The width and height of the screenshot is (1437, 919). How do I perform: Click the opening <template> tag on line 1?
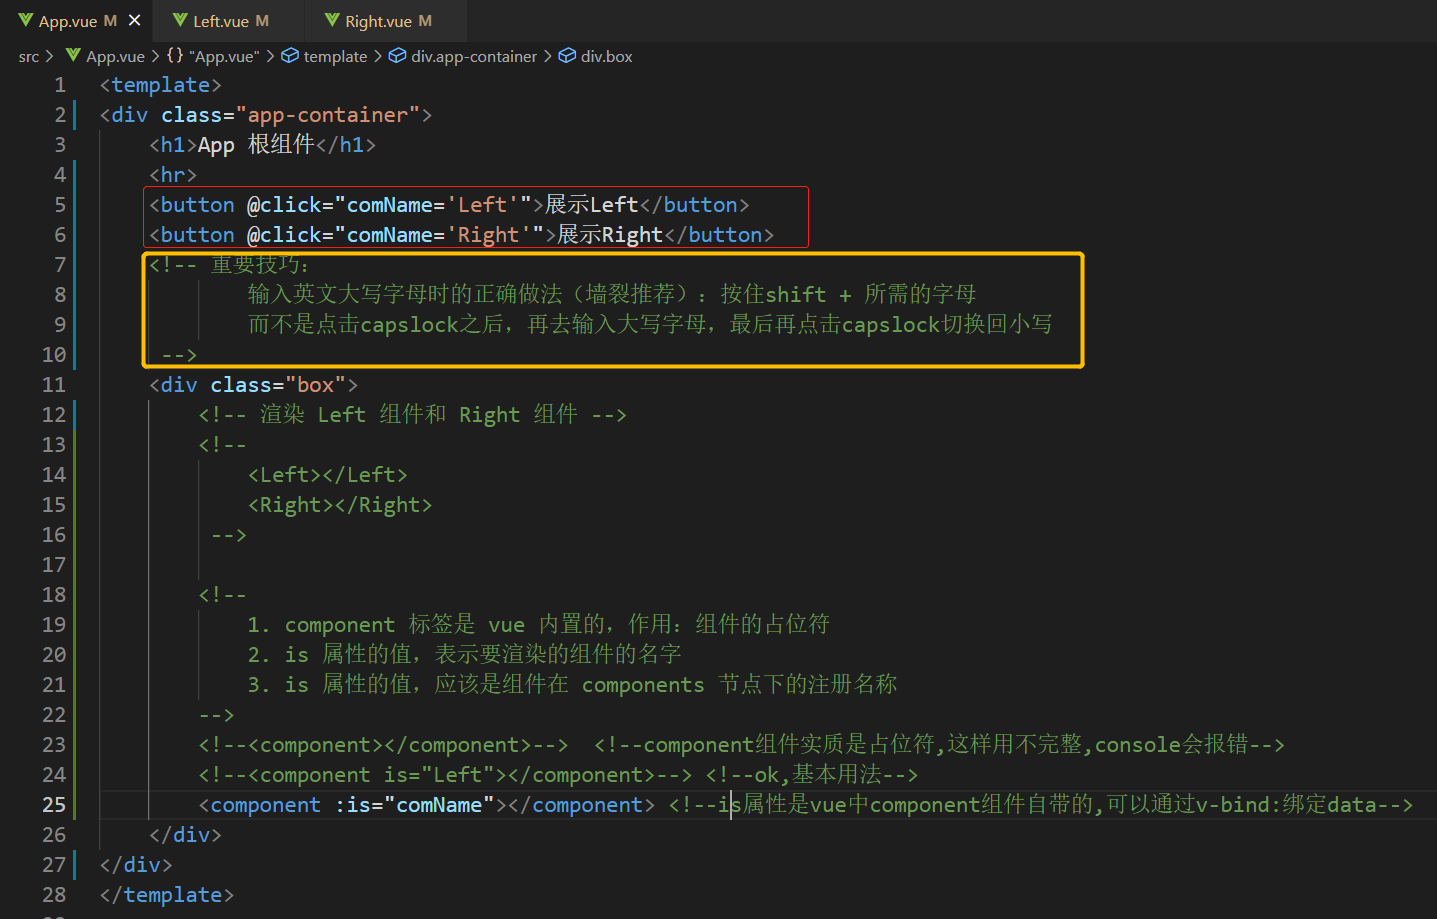(161, 85)
